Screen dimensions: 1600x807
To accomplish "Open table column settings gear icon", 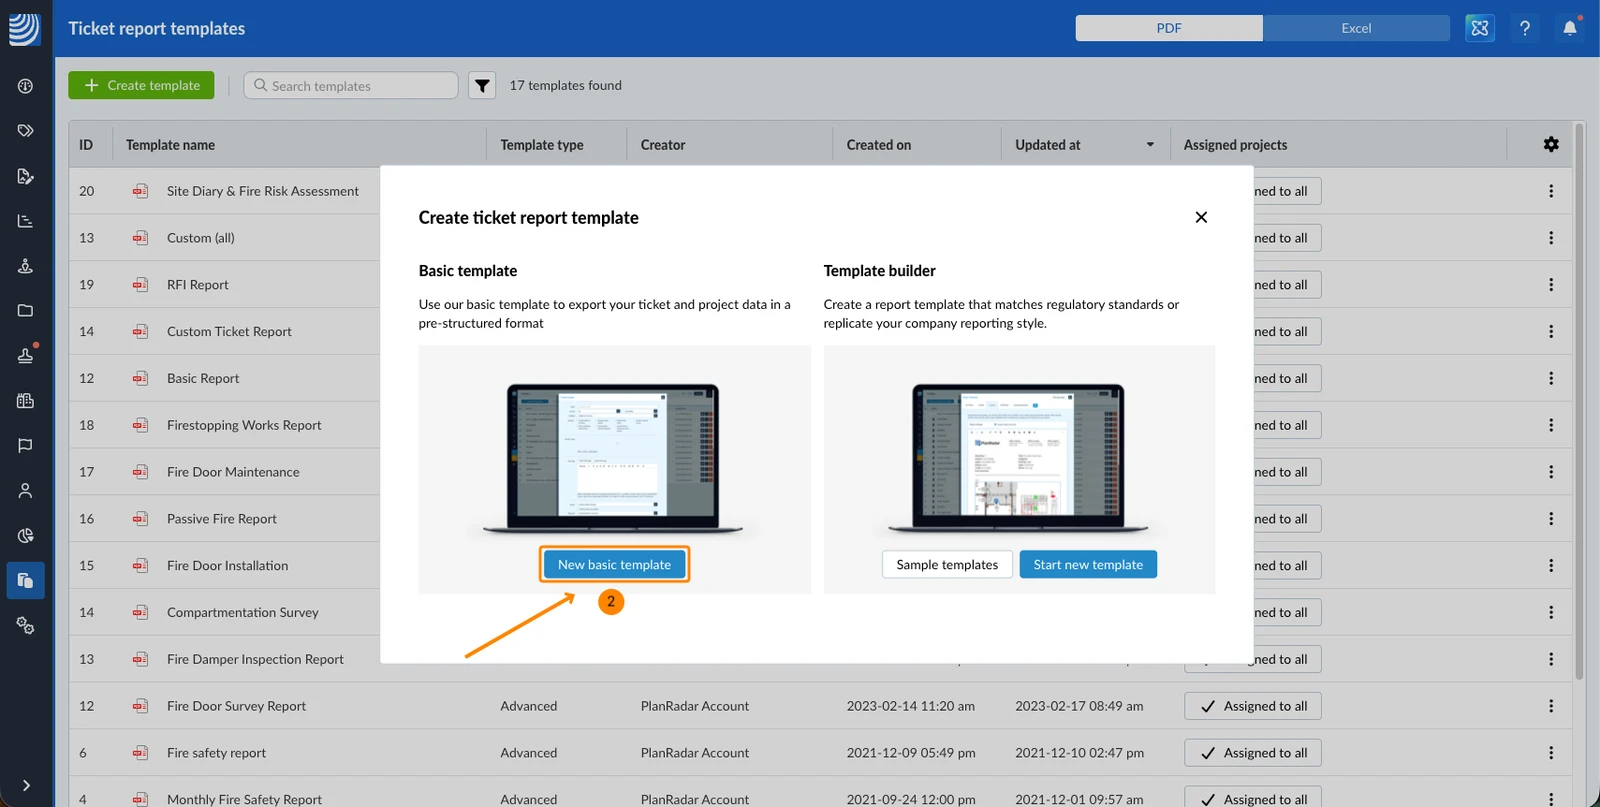I will pyautogui.click(x=1551, y=145).
